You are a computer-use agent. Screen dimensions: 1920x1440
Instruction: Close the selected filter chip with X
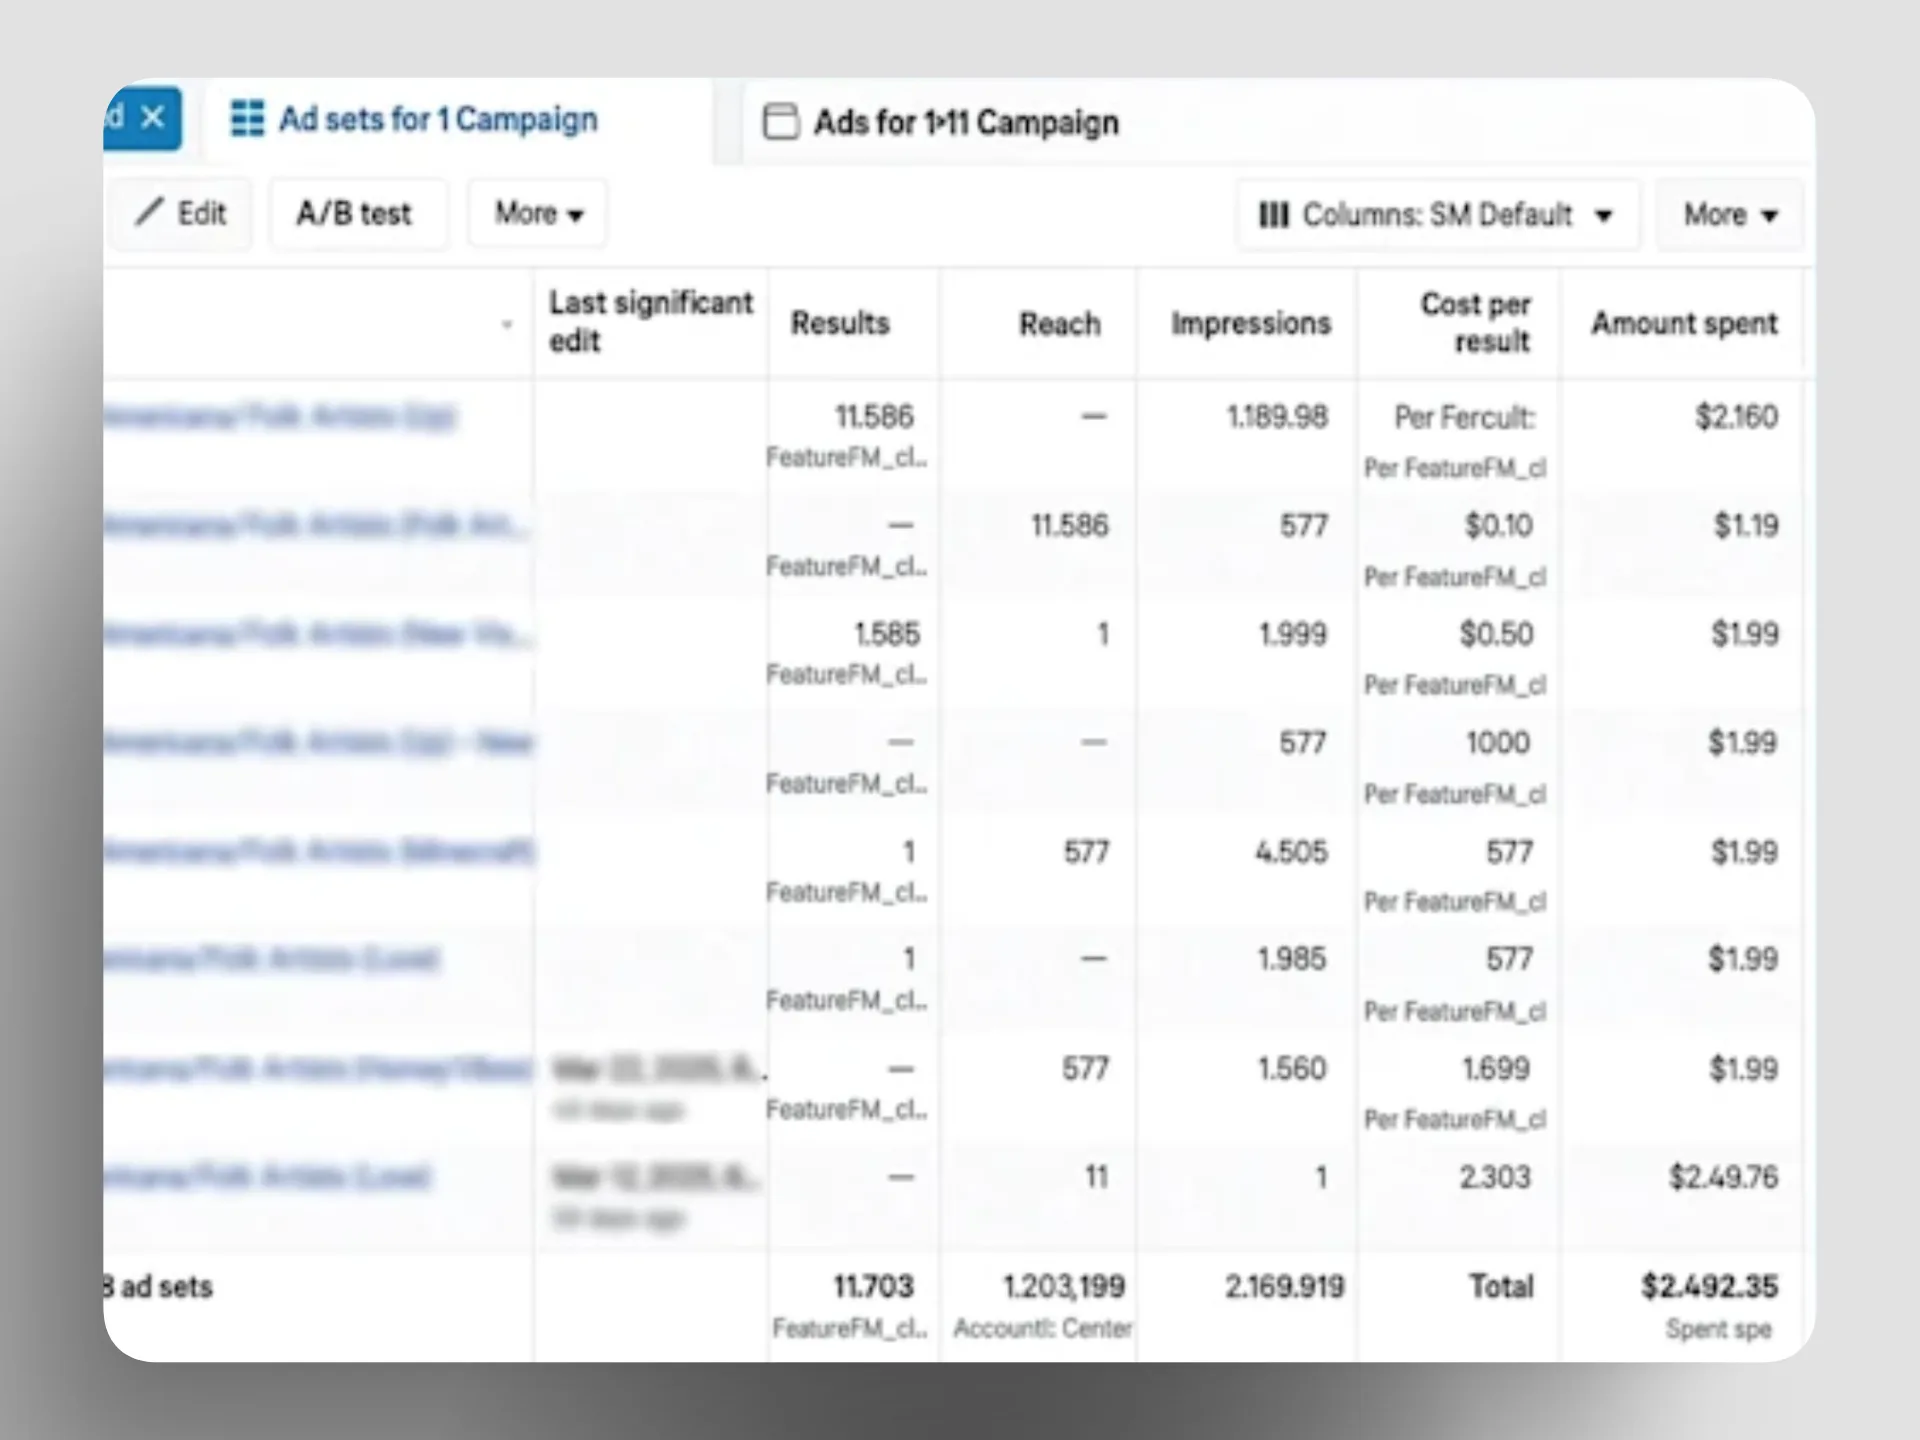click(x=153, y=118)
